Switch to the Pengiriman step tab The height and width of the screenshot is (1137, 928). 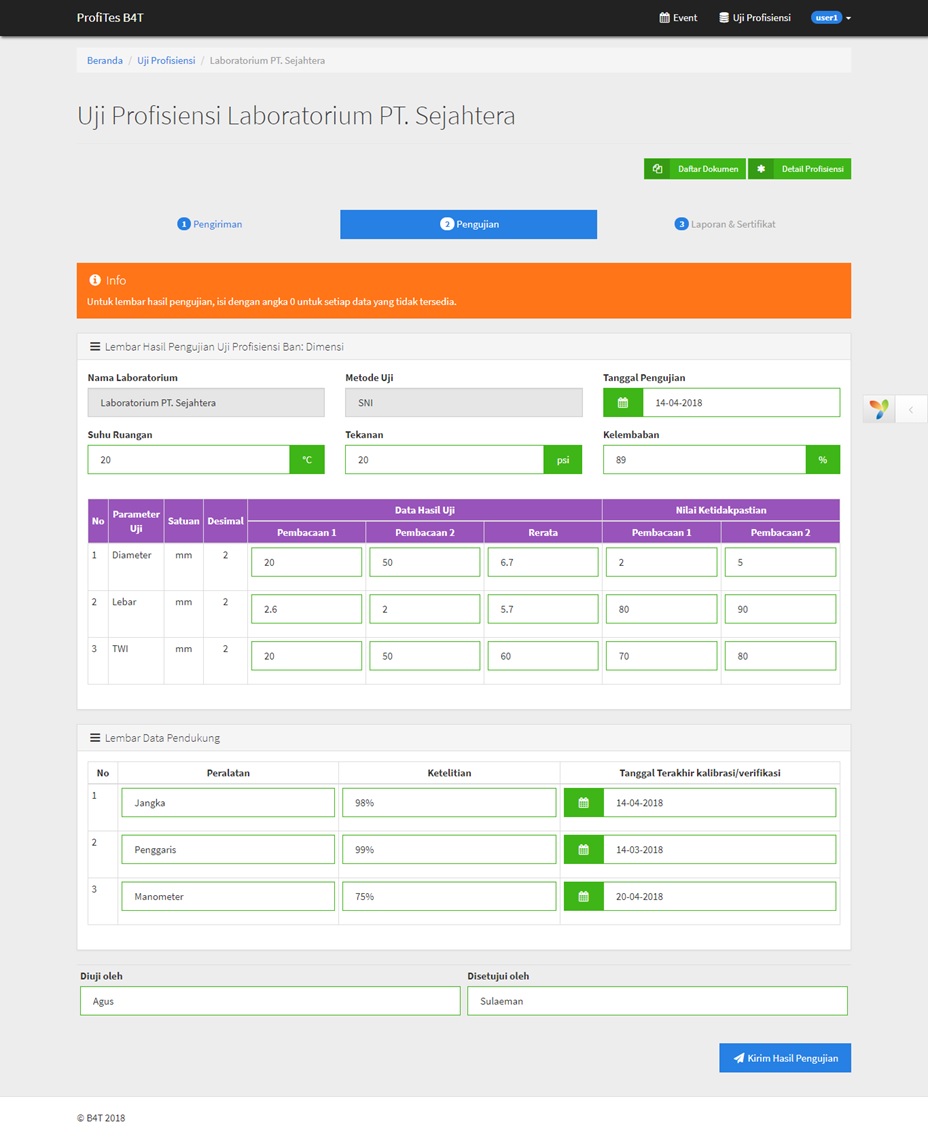coord(210,224)
